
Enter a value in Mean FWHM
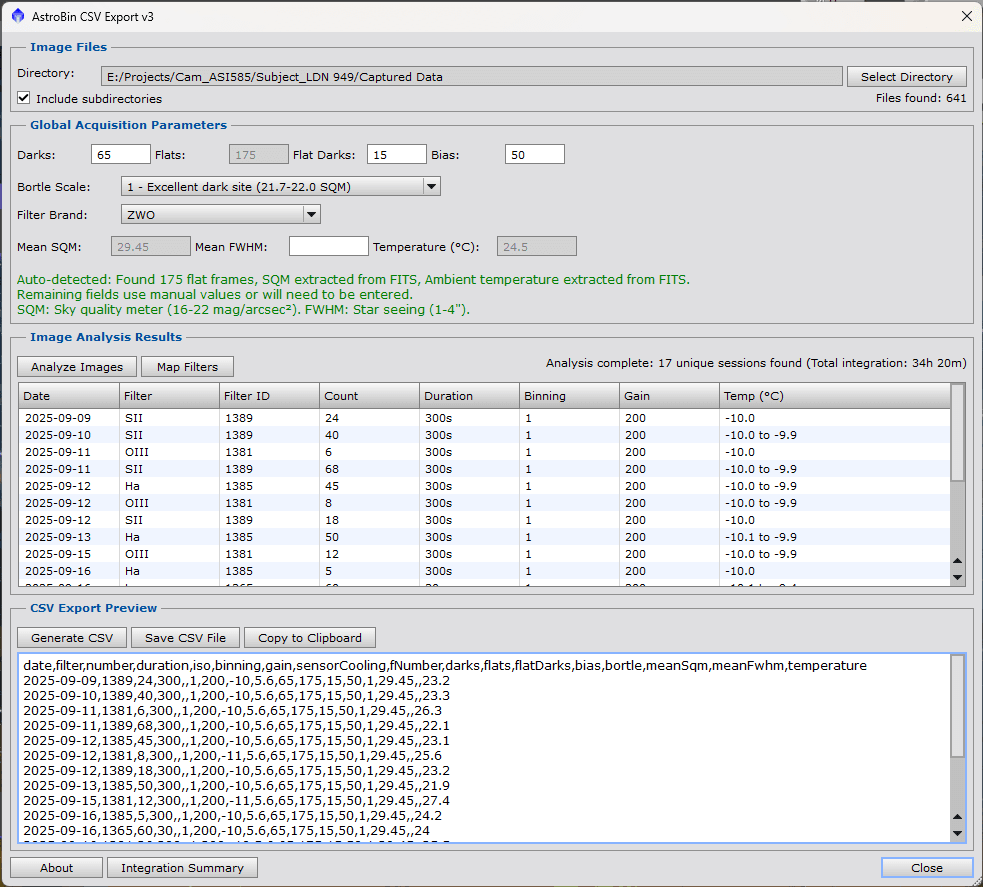(328, 245)
